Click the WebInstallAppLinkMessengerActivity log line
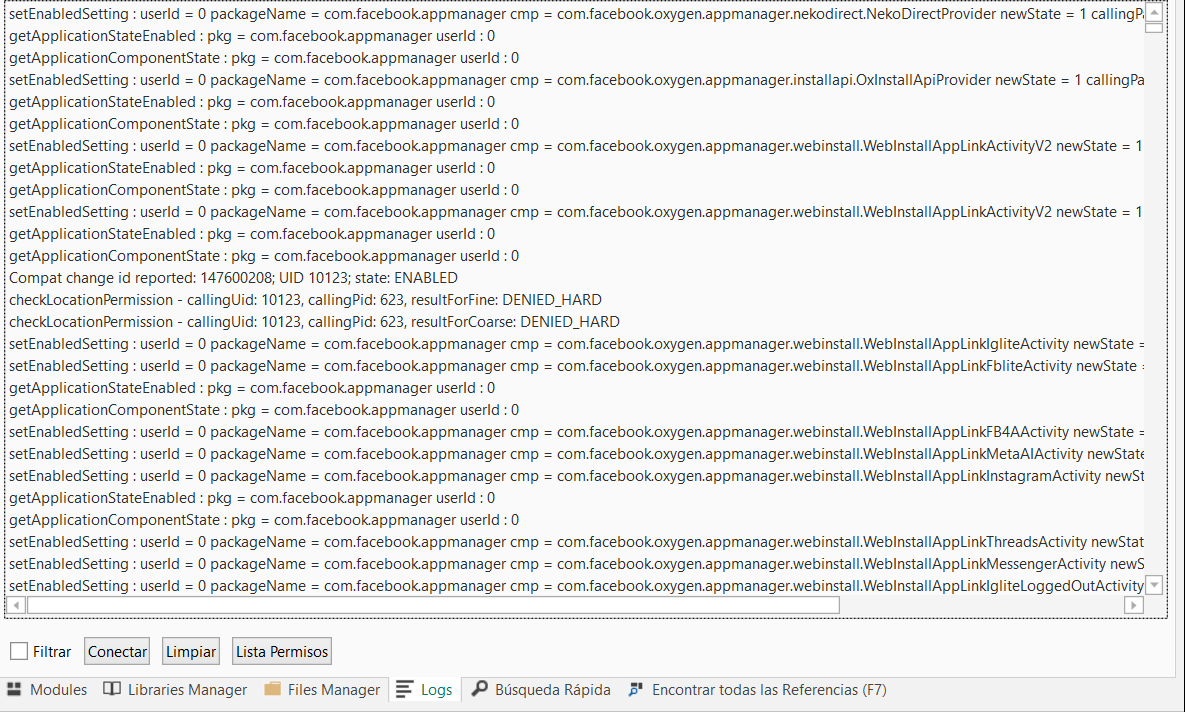 575,563
